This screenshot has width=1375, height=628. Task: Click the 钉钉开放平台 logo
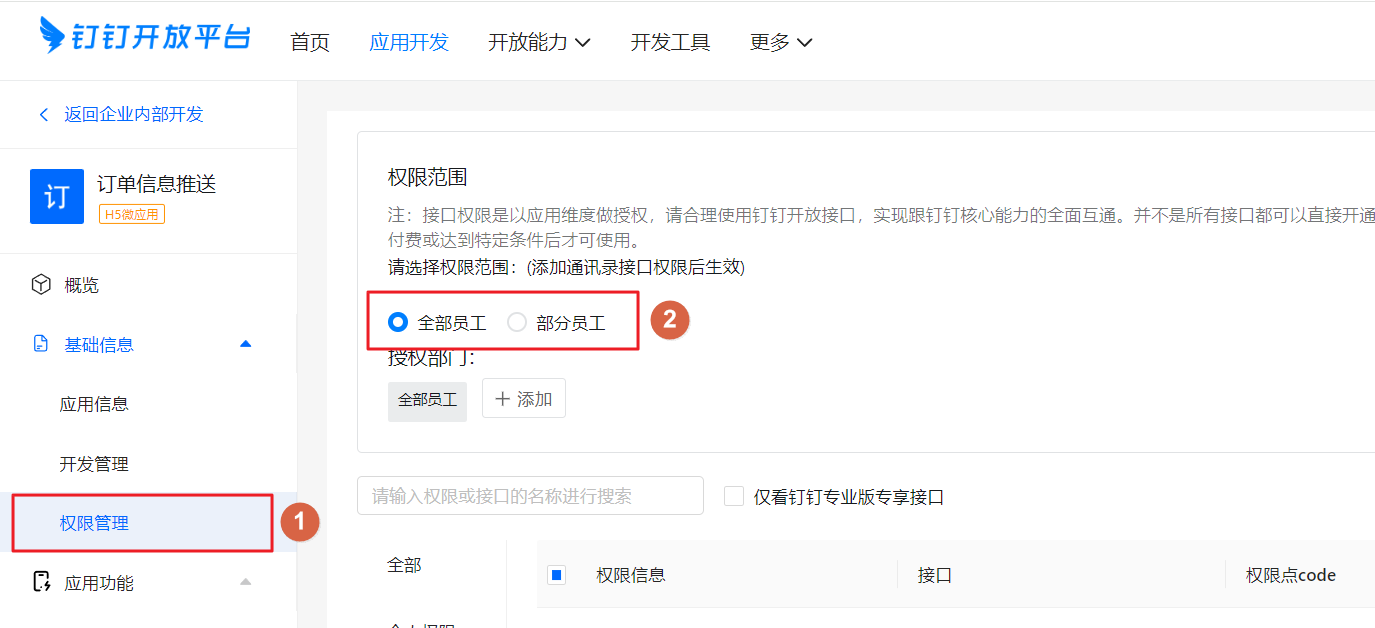pyautogui.click(x=144, y=37)
